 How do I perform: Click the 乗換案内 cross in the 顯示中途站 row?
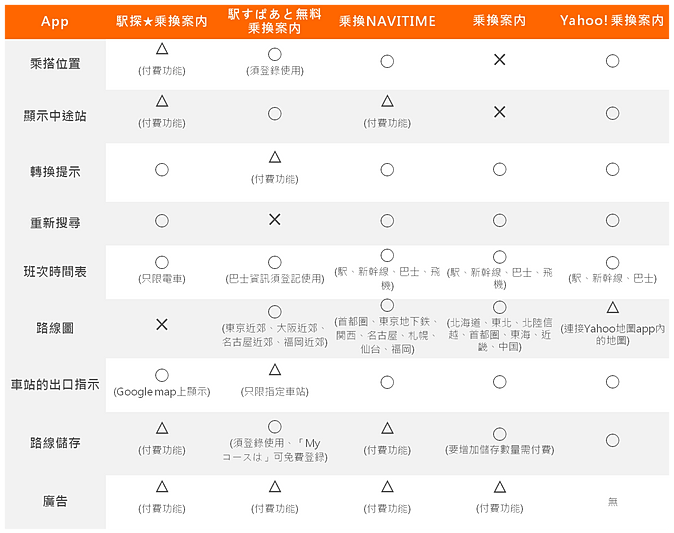point(499,112)
